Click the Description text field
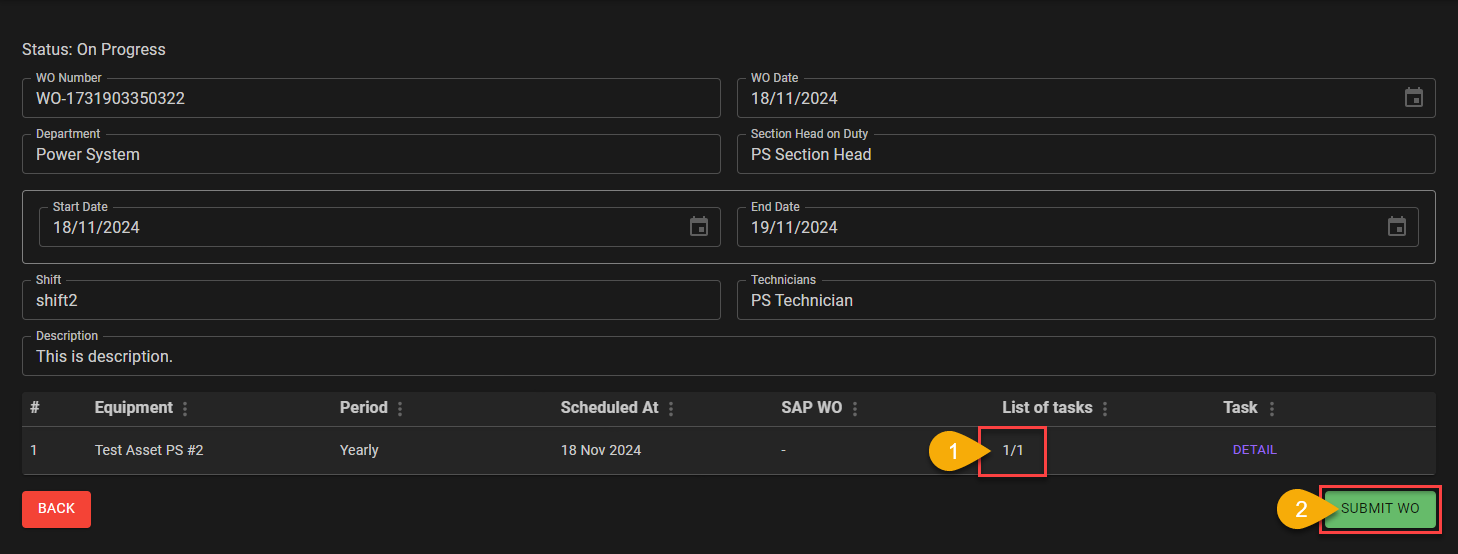Viewport: 1458px width, 554px height. (x=728, y=357)
